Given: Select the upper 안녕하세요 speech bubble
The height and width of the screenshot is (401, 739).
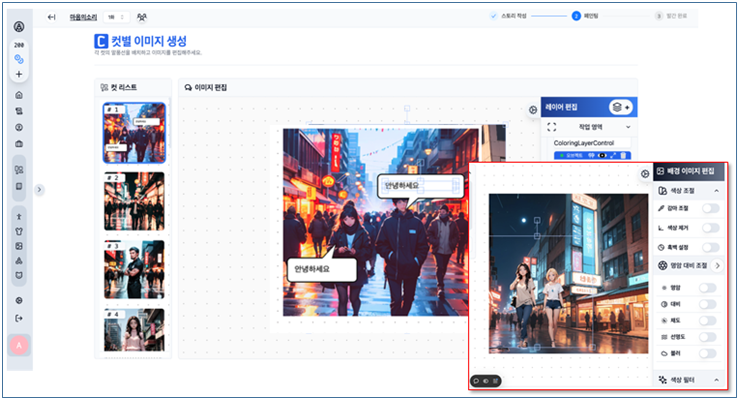Looking at the screenshot, I should (420, 186).
